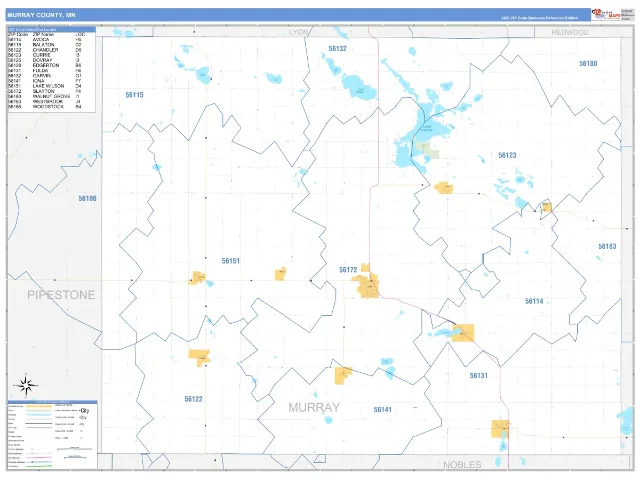Viewport: 640px width, 480px height.
Task: Click the MURRAY county name label
Action: (x=314, y=407)
